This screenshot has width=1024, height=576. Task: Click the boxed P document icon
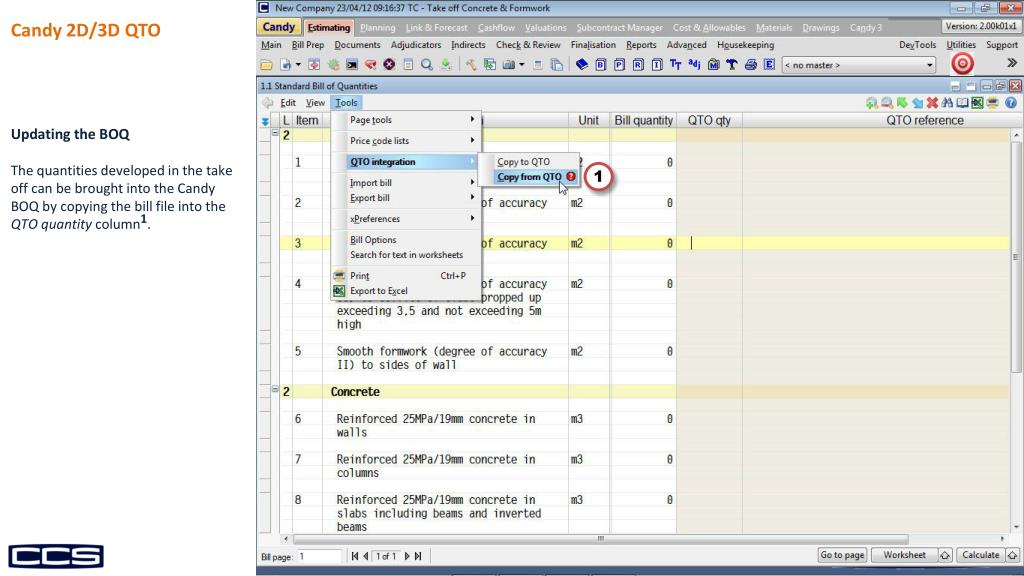(x=619, y=65)
